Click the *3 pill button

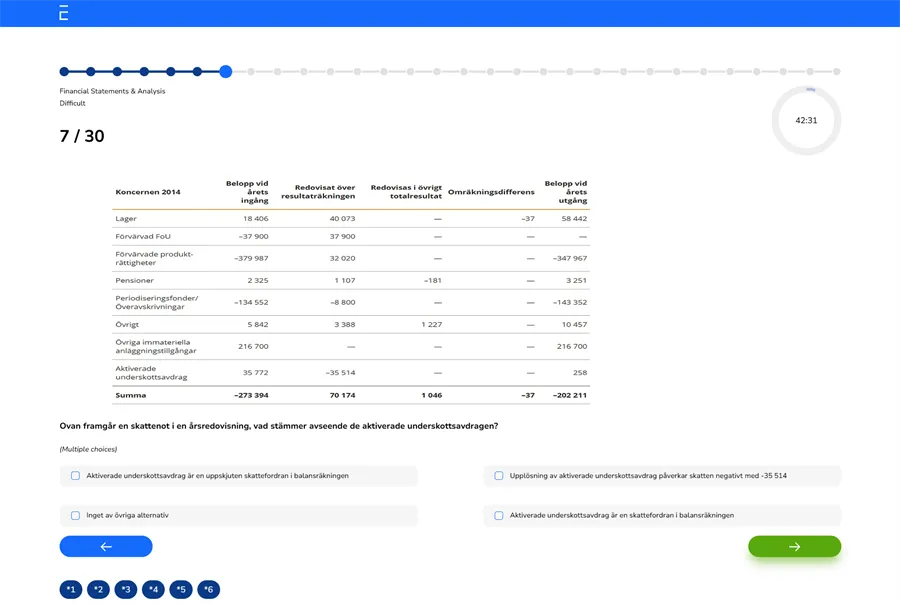click(x=125, y=589)
